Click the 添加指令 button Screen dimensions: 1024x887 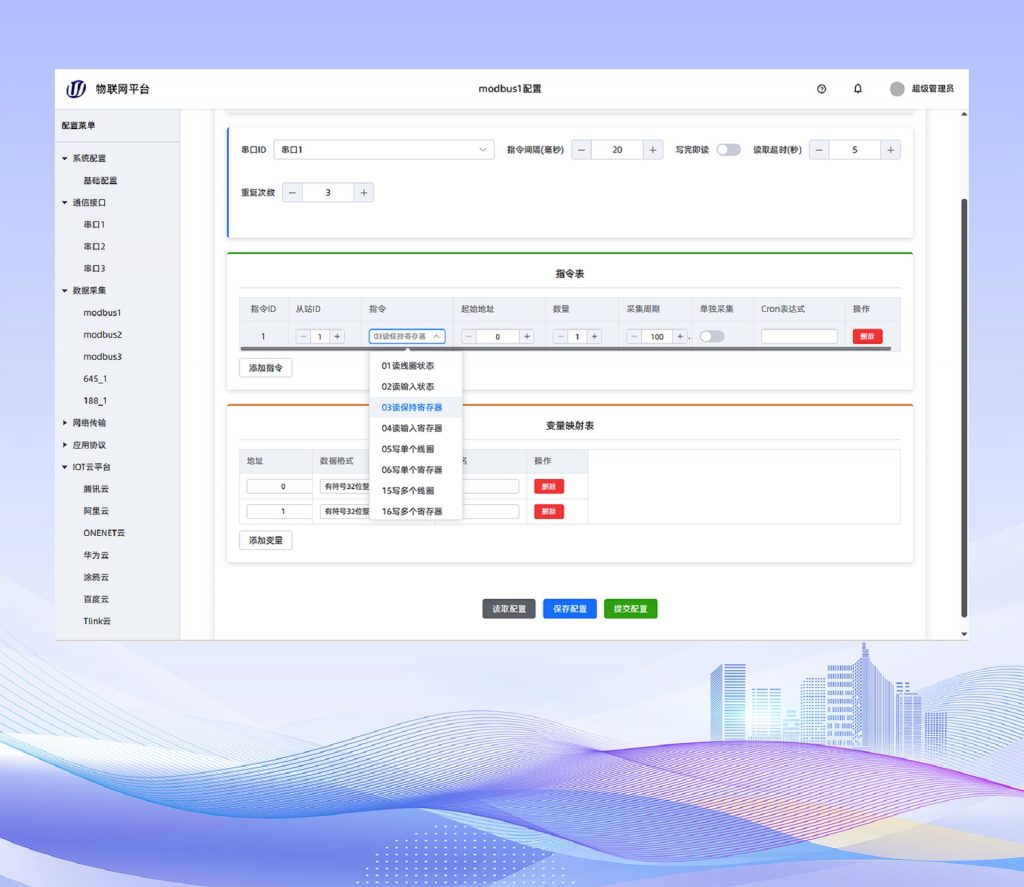coord(265,368)
